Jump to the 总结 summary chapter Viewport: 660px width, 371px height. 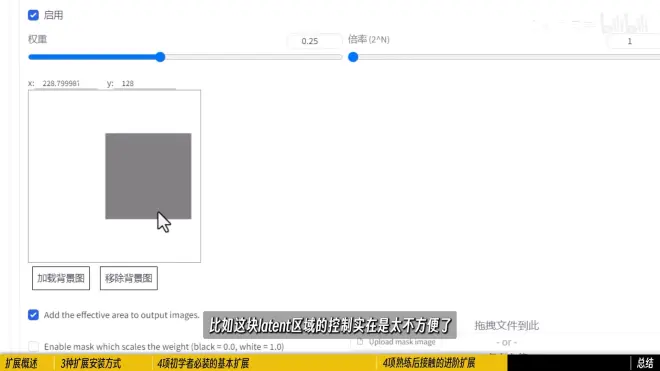coord(645,363)
